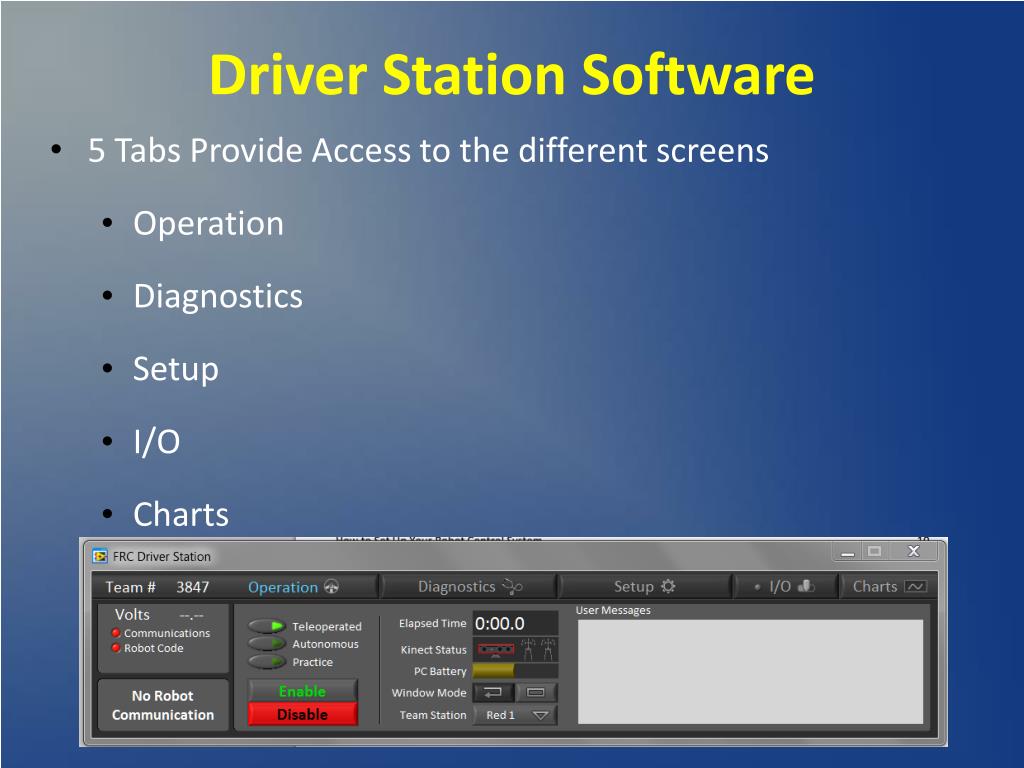Click the slide bullet "Operation"

click(208, 224)
